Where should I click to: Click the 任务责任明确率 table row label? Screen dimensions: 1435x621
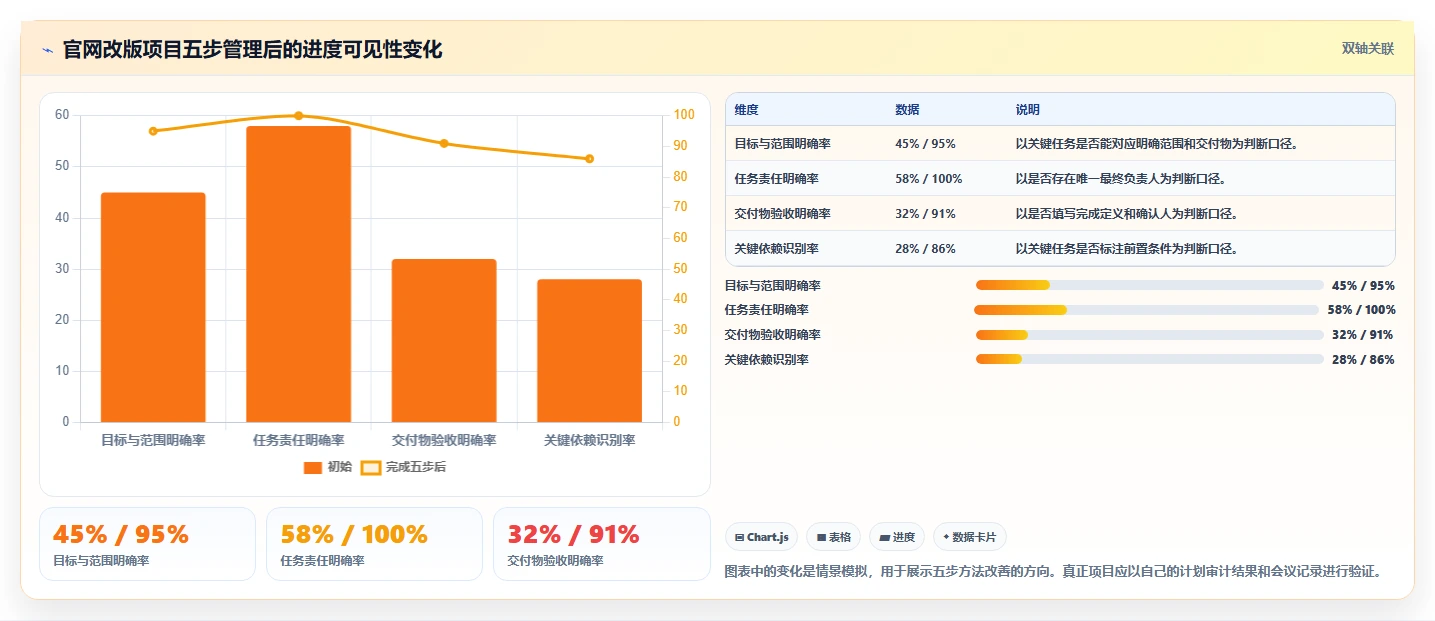tap(776, 179)
